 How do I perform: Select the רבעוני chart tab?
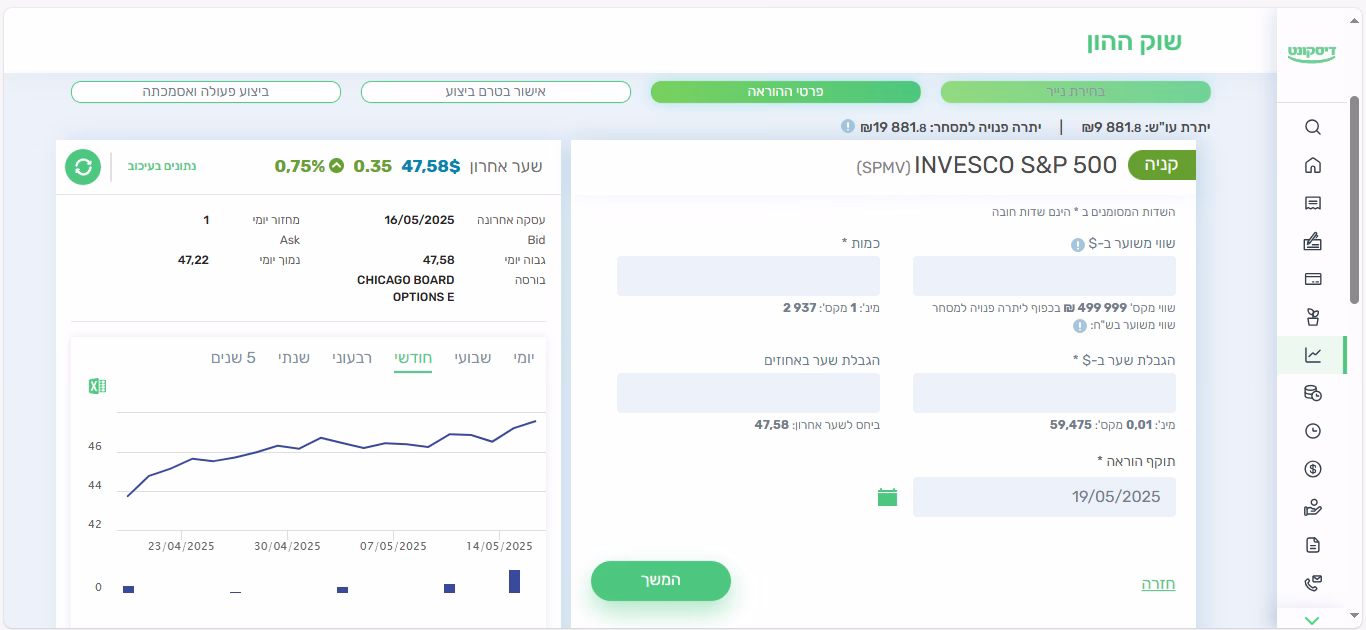coord(352,358)
